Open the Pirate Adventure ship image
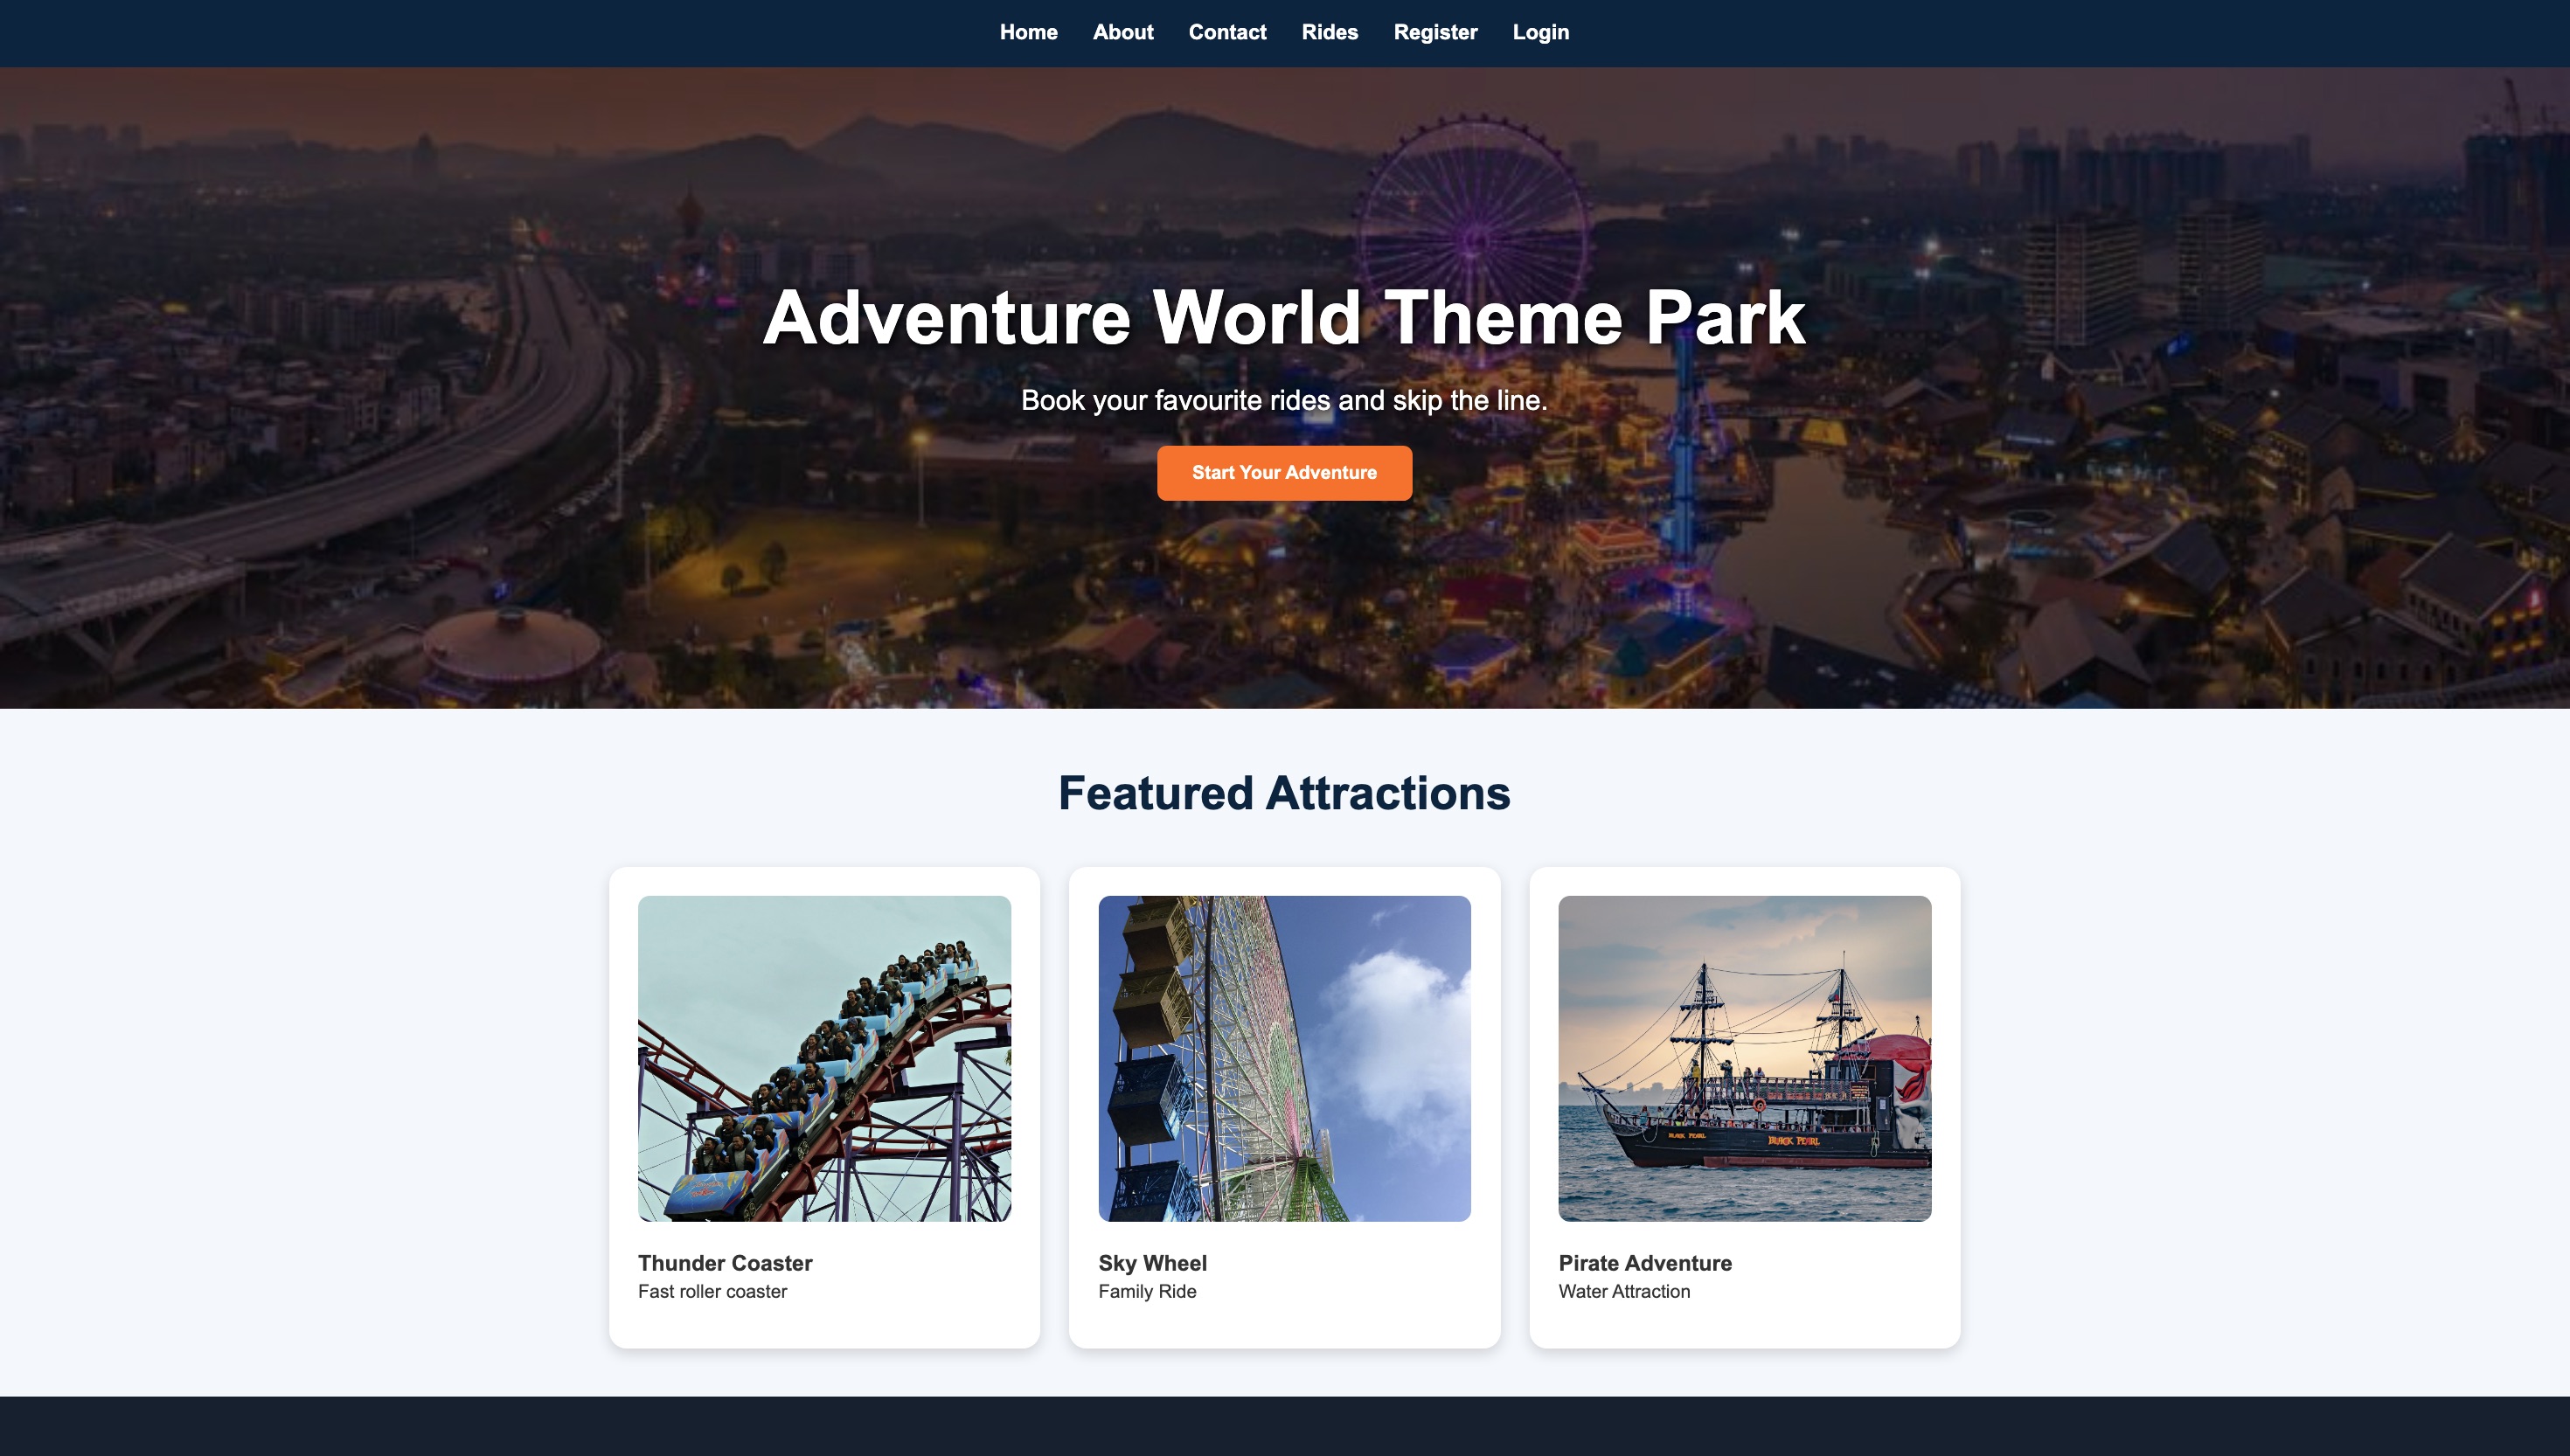This screenshot has height=1456, width=2570. (x=1744, y=1058)
